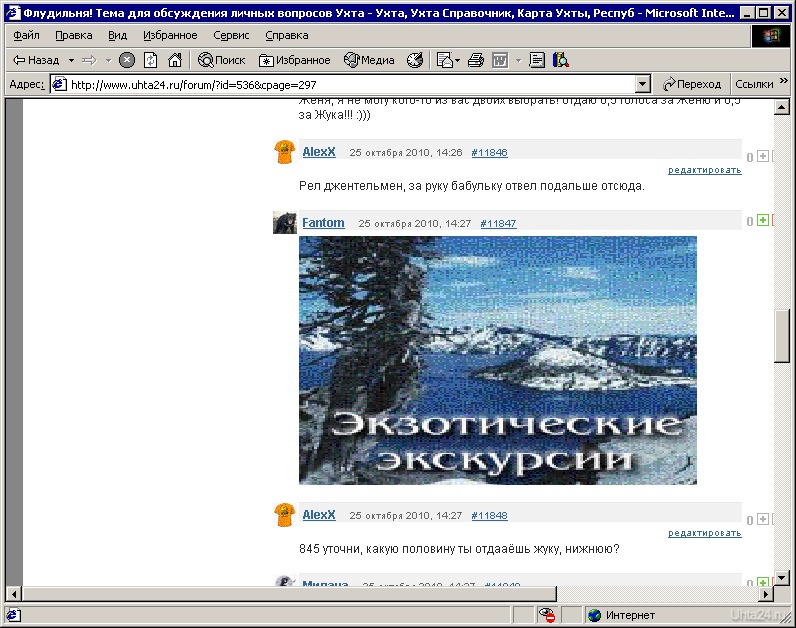796x628 pixels.
Task: Open the Сервис menu
Action: pyautogui.click(x=231, y=36)
